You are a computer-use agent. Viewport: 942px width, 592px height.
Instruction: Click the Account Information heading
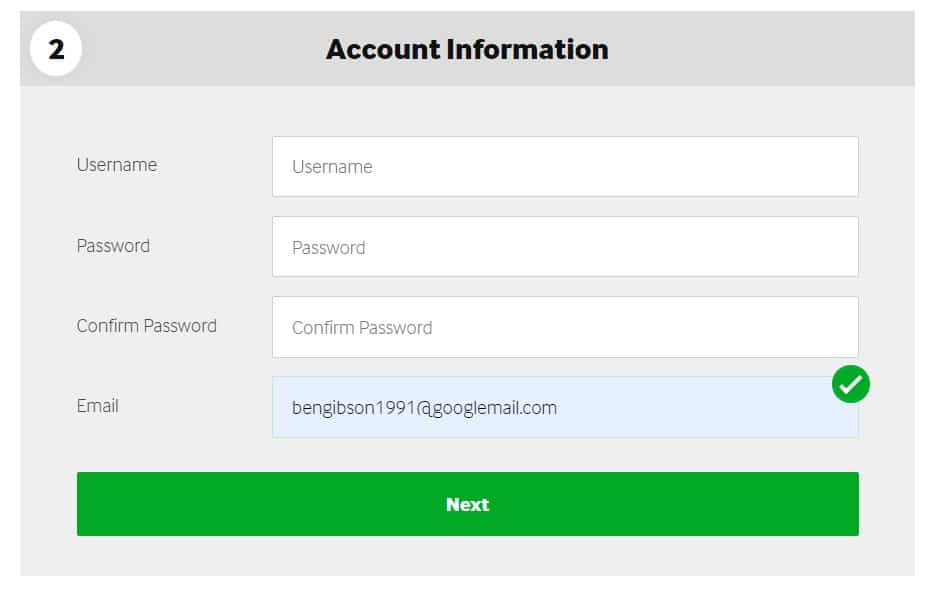467,49
